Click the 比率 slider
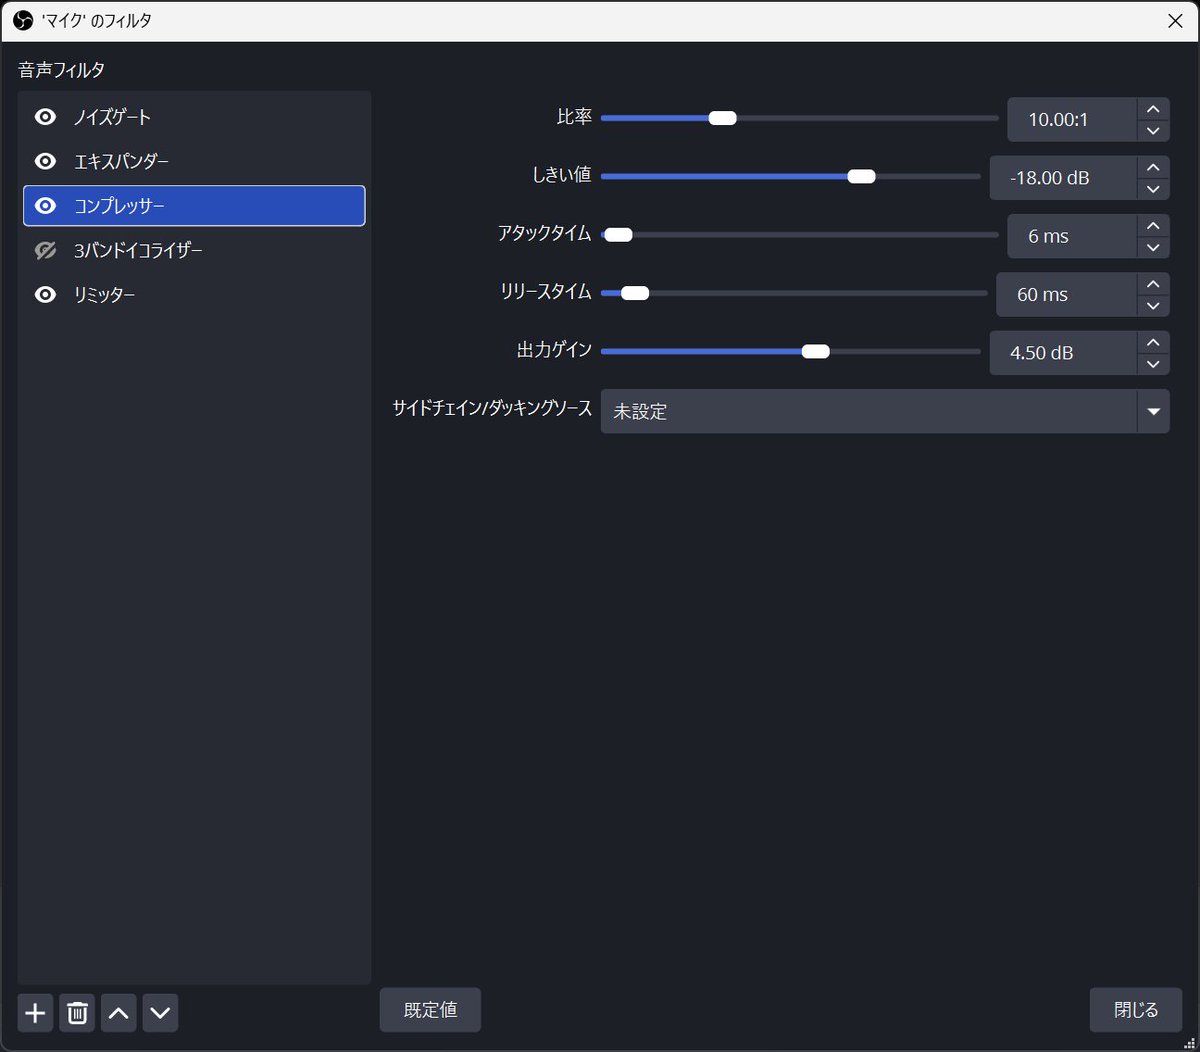This screenshot has width=1200, height=1052. tap(799, 118)
